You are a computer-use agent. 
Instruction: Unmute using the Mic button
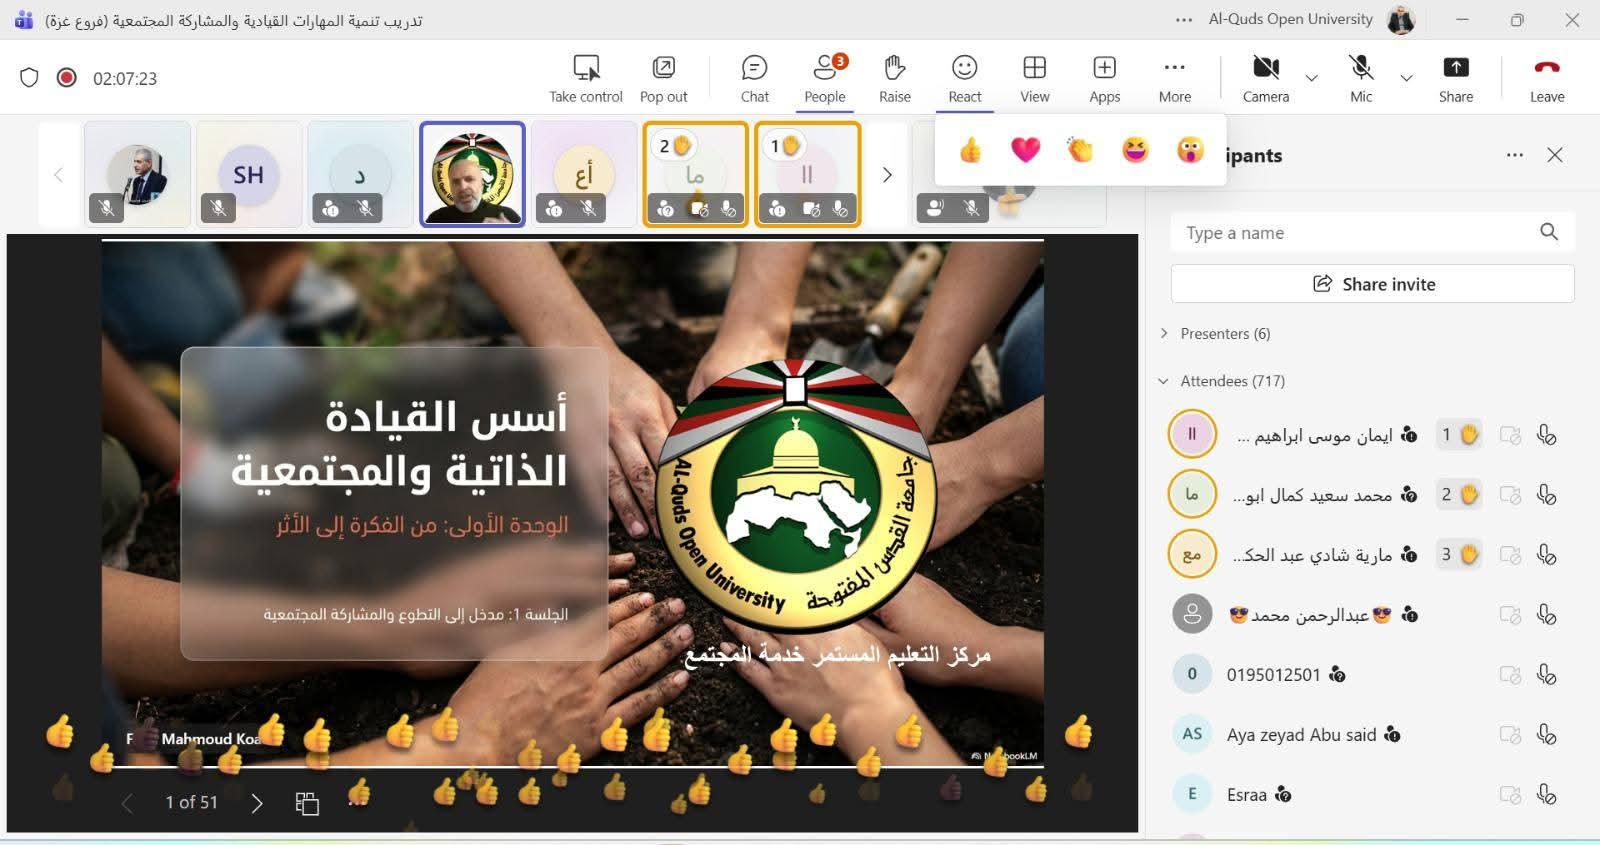click(x=1360, y=78)
